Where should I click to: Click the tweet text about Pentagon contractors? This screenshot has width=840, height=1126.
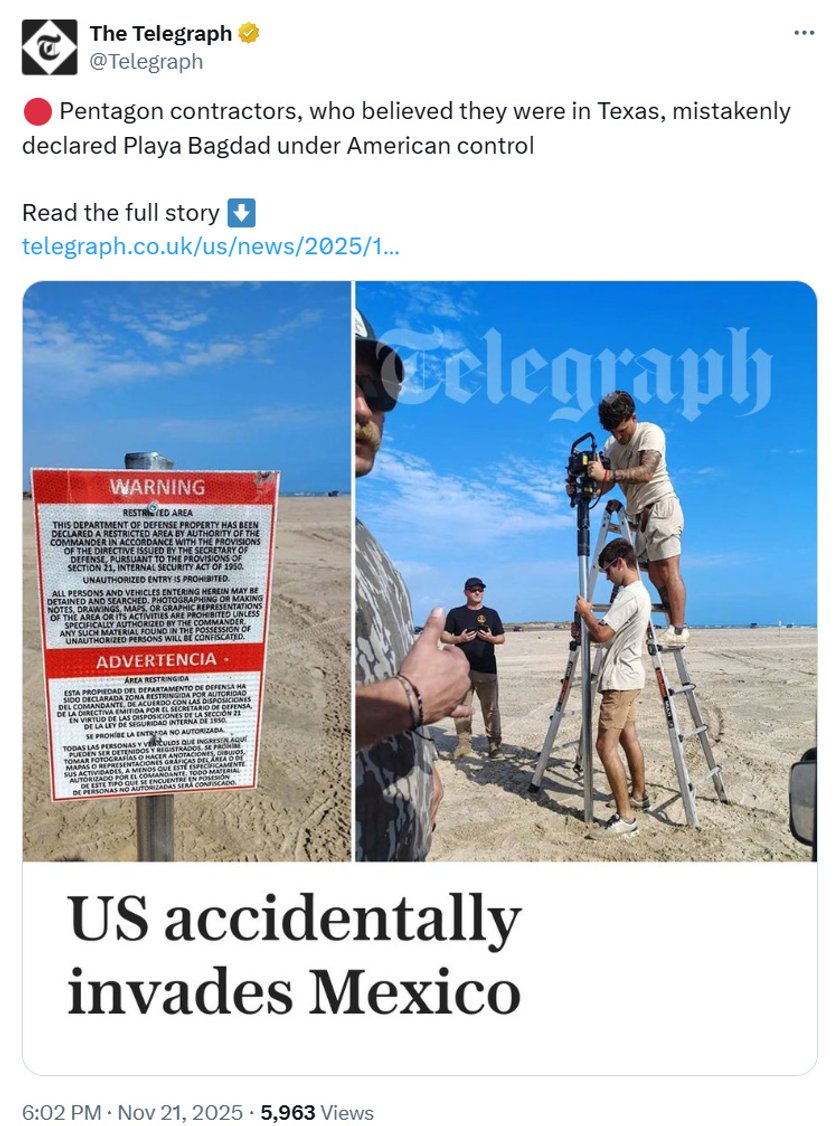pyautogui.click(x=406, y=129)
